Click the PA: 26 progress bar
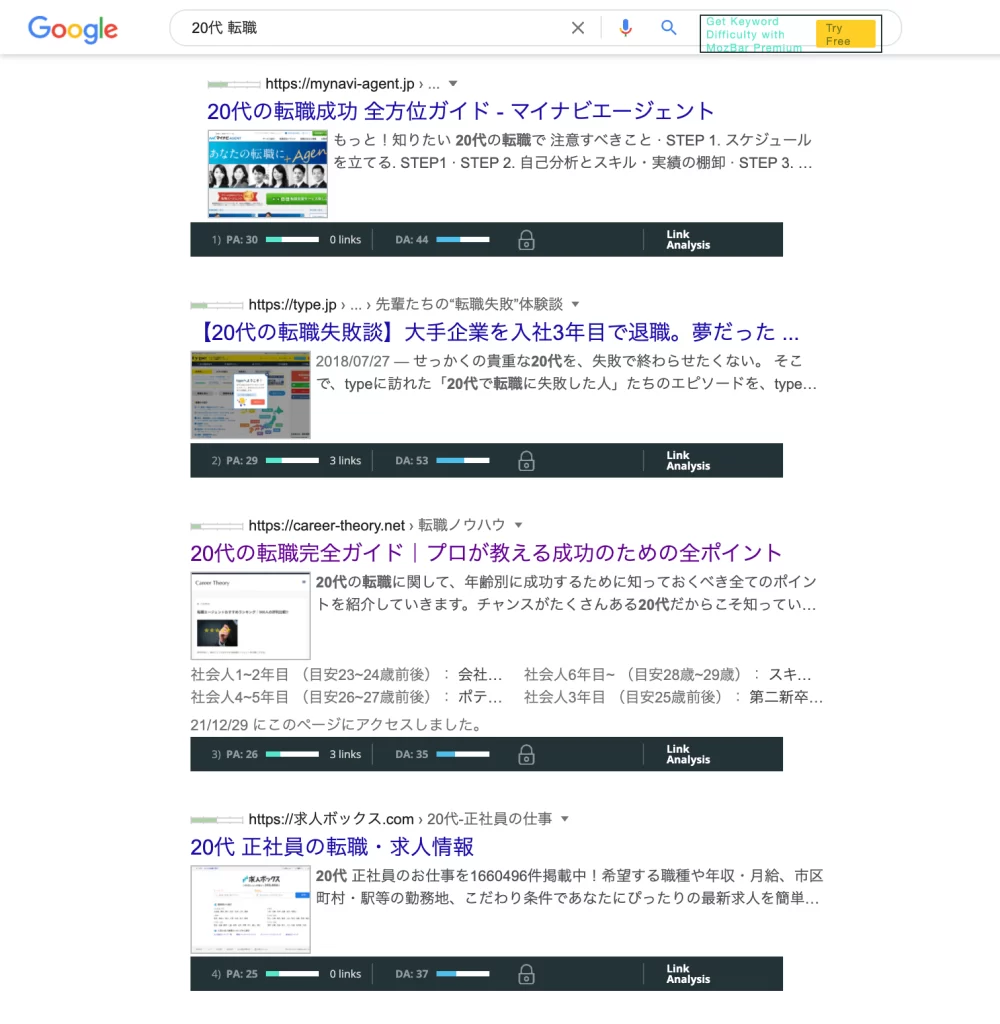This screenshot has width=1000, height=1024. coord(292,755)
